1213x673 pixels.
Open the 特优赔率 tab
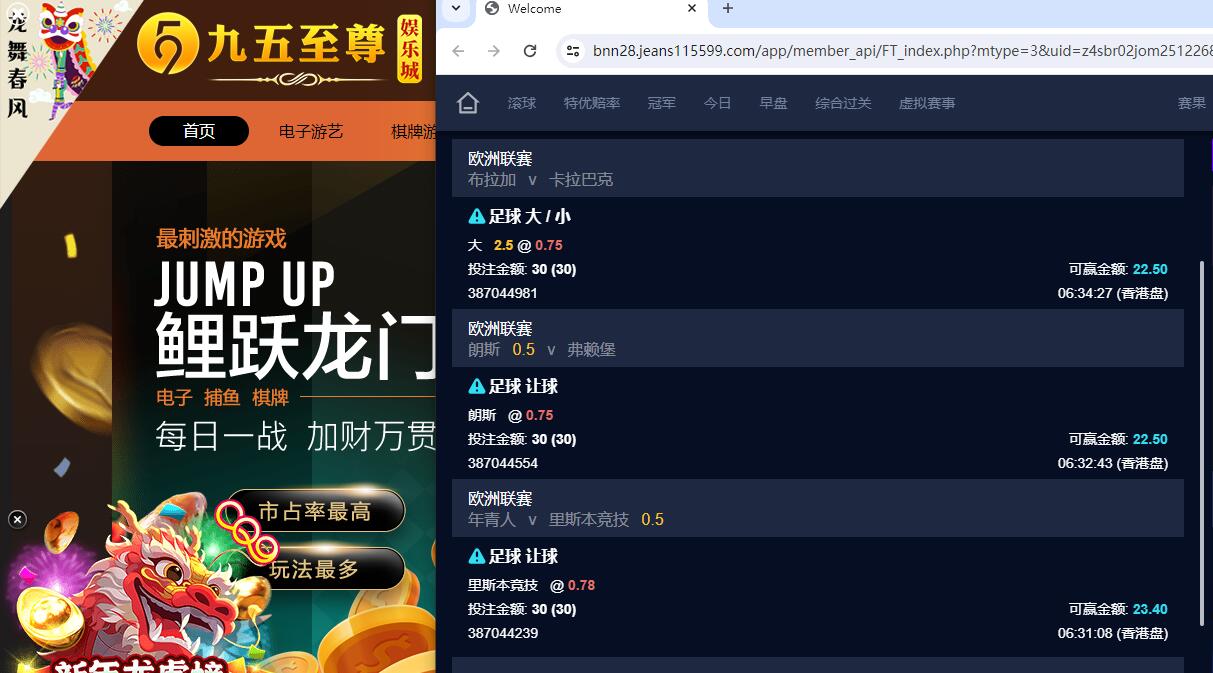click(592, 103)
